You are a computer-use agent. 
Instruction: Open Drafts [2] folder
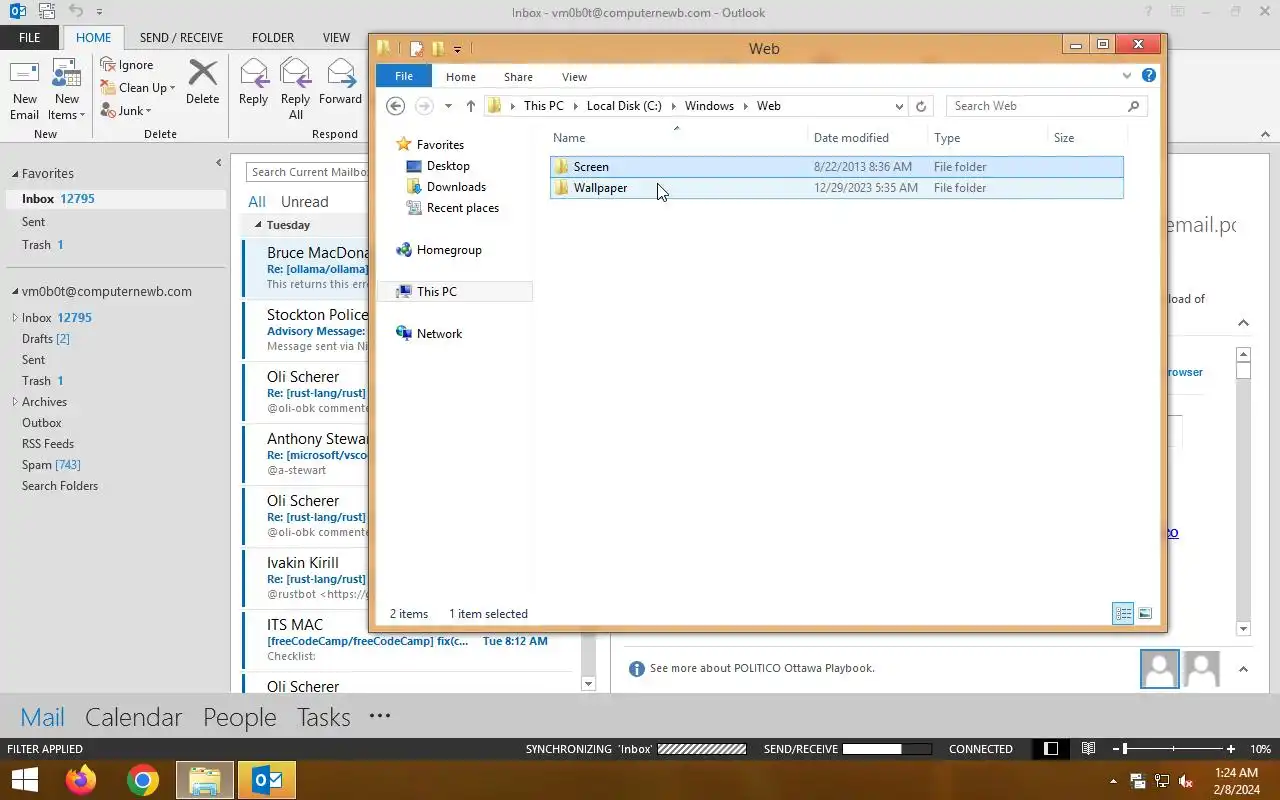coord(46,339)
